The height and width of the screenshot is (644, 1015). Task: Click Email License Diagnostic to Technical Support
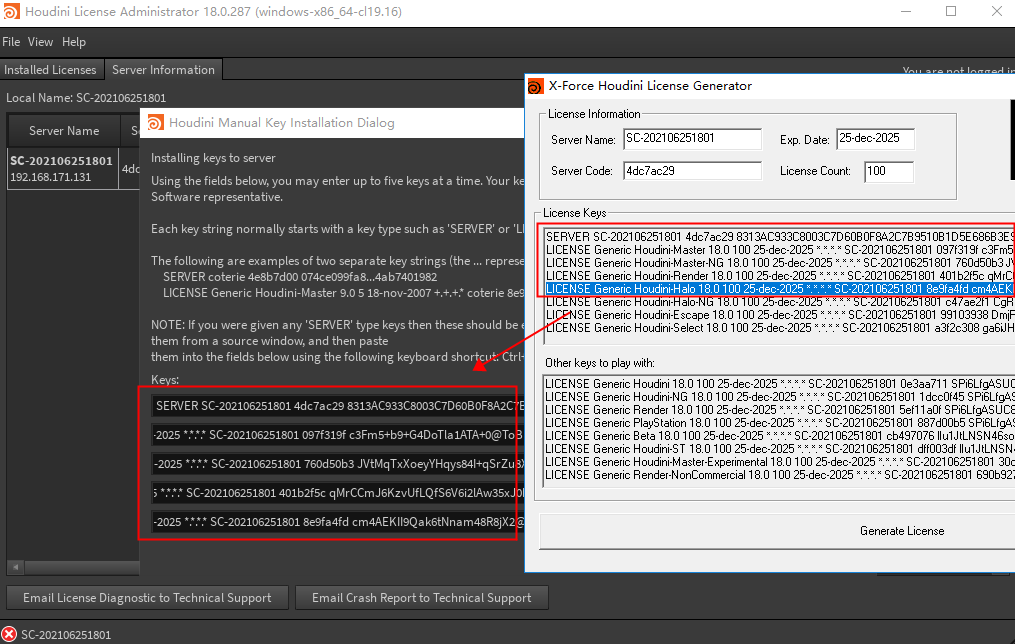pos(148,598)
